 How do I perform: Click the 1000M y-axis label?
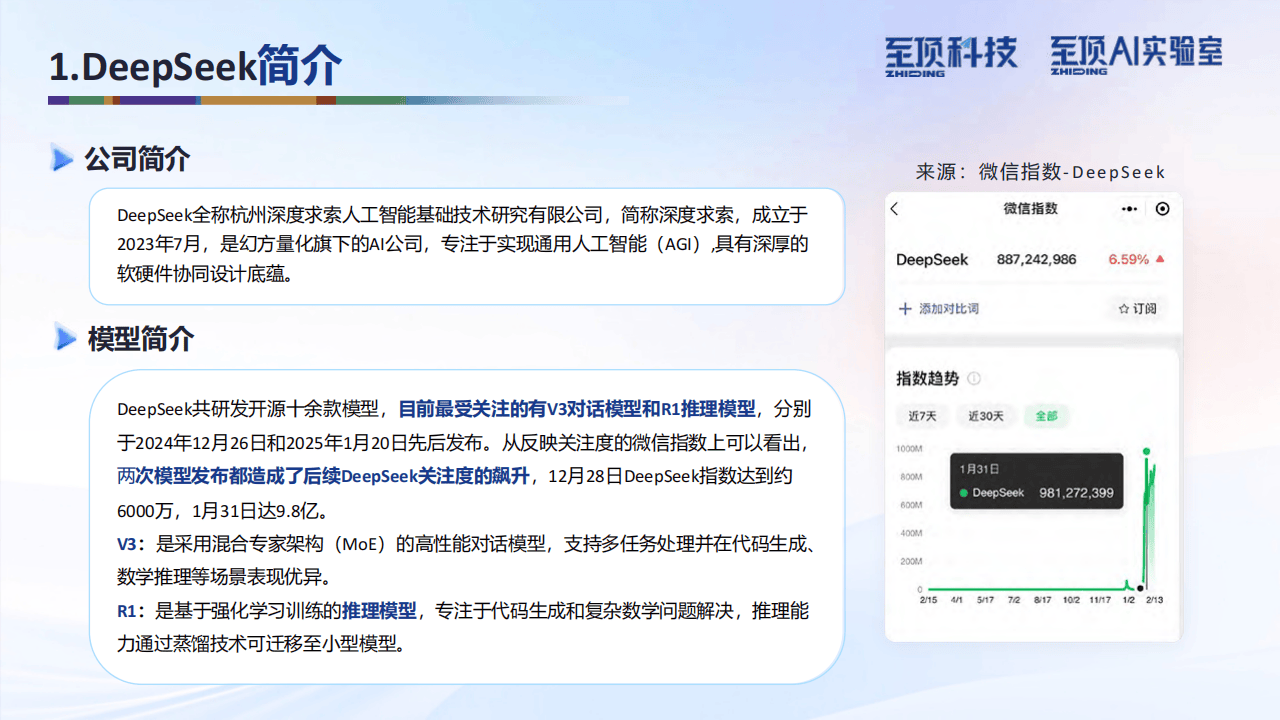tap(909, 449)
